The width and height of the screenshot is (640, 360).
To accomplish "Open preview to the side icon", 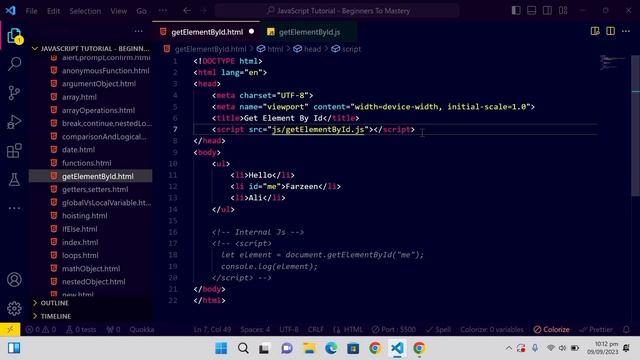I will 595,31.
